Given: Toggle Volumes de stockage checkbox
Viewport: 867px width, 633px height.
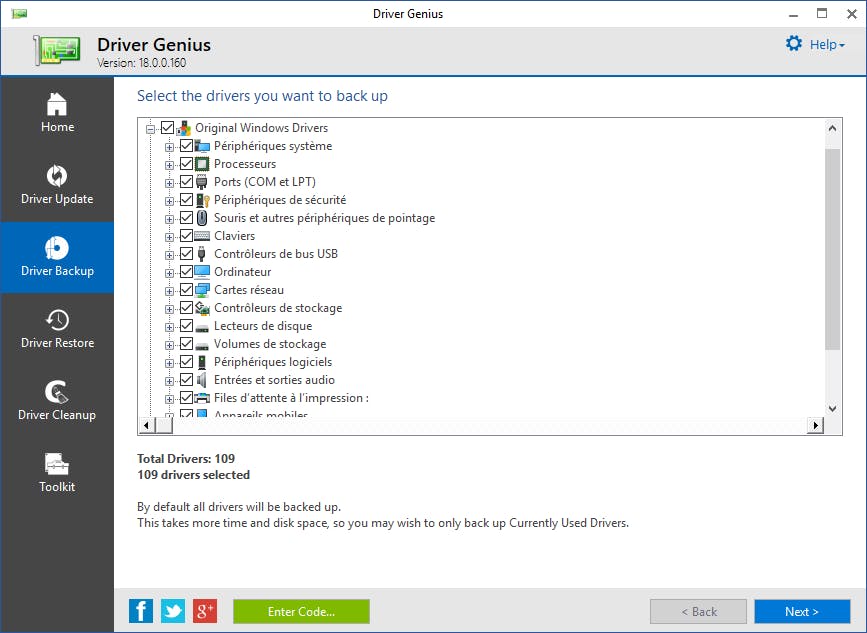Looking at the screenshot, I should click(x=186, y=343).
